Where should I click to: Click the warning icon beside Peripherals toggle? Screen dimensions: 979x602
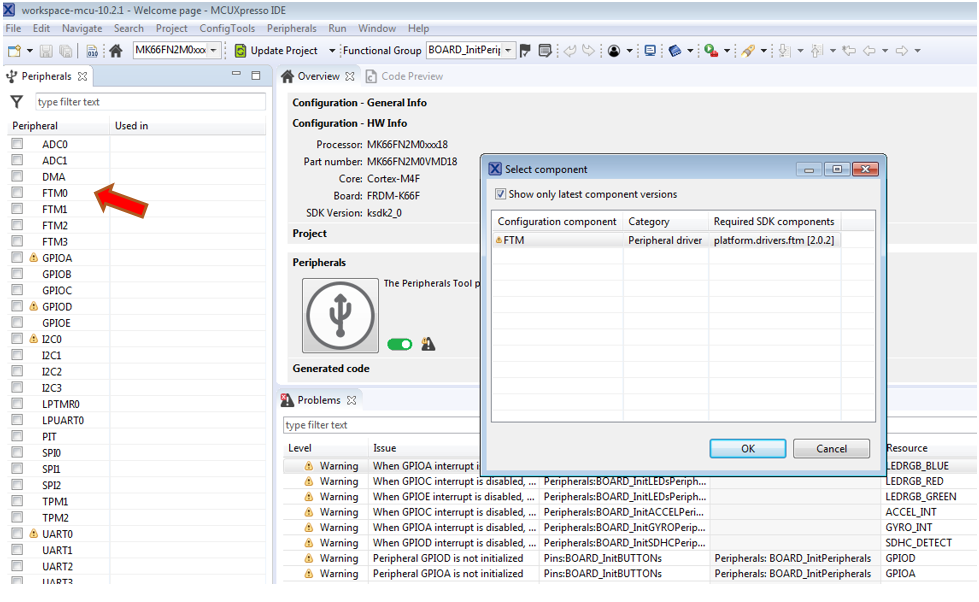428,344
